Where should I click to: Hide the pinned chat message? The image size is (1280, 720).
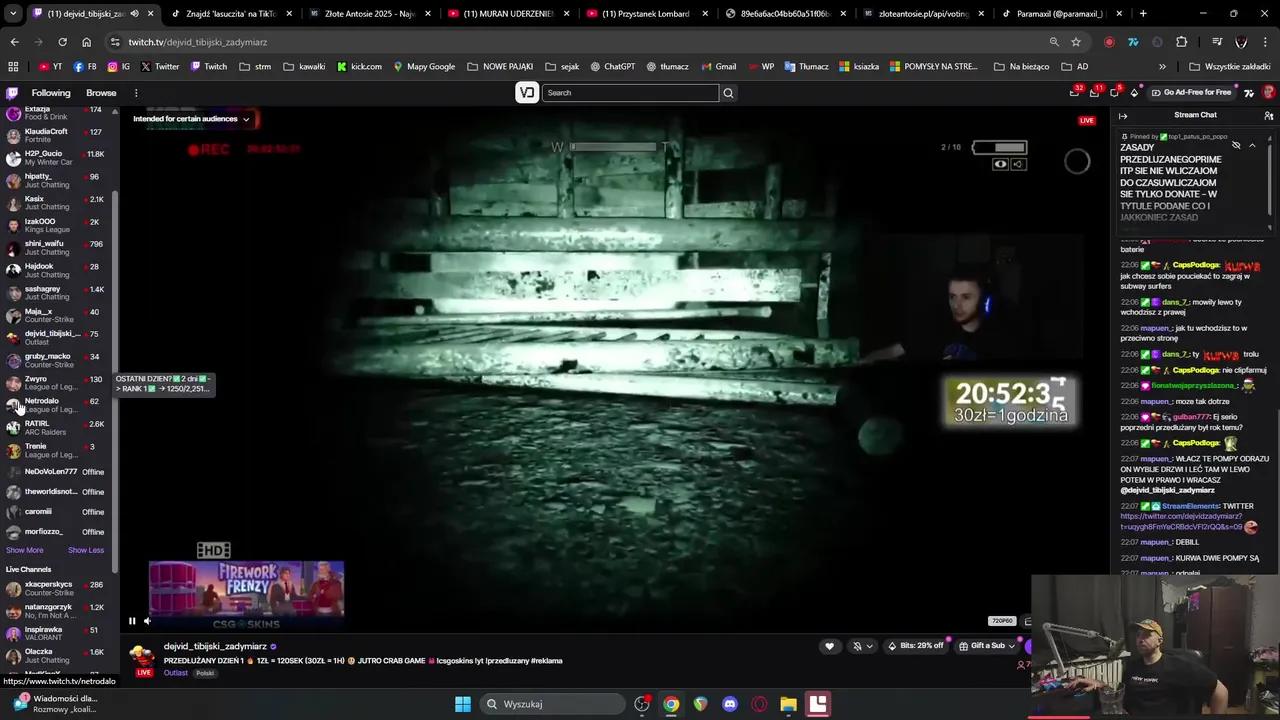pyautogui.click(x=1236, y=146)
